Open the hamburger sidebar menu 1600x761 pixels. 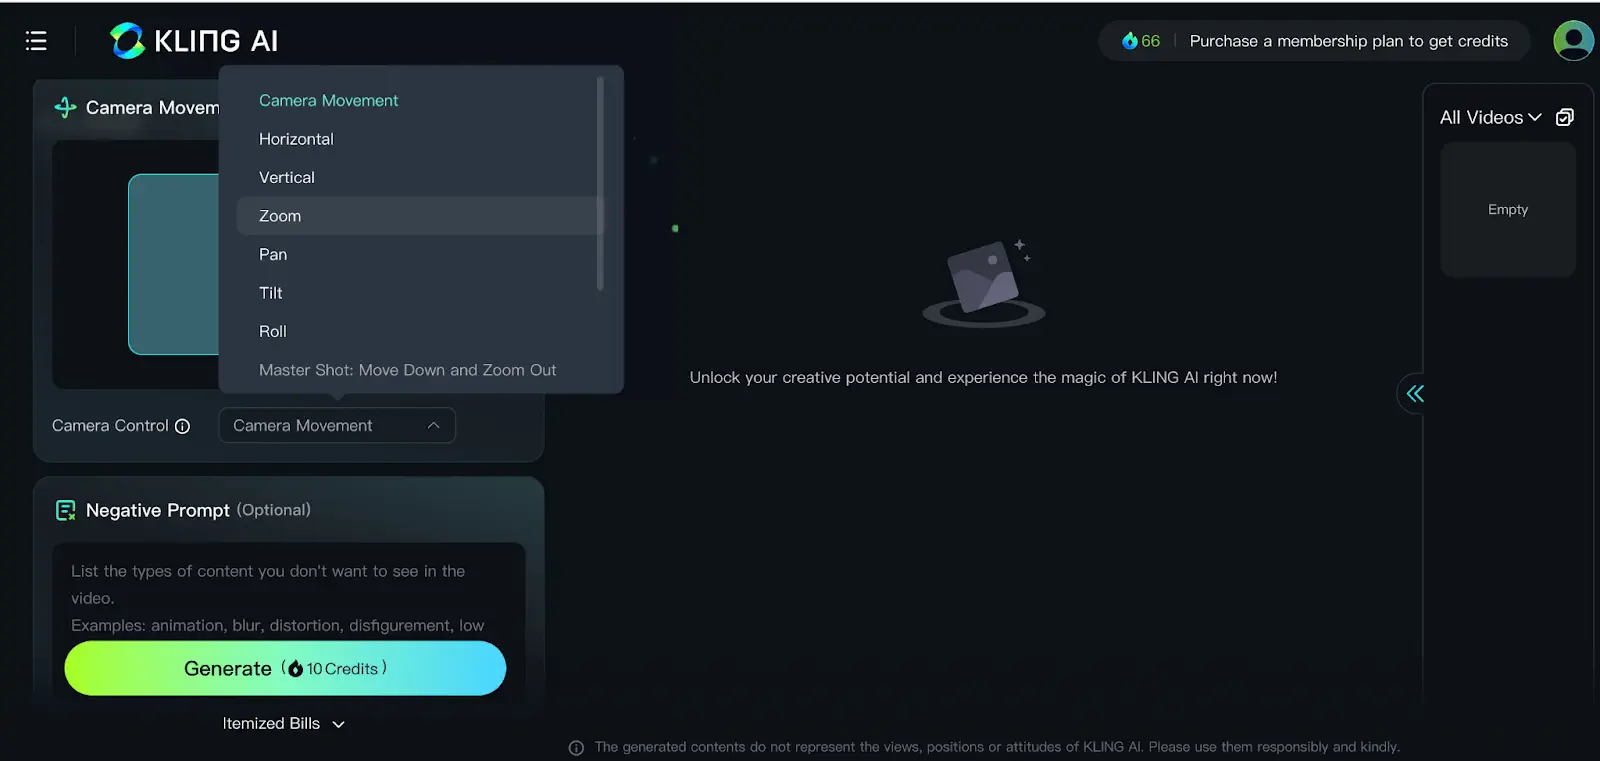point(36,41)
